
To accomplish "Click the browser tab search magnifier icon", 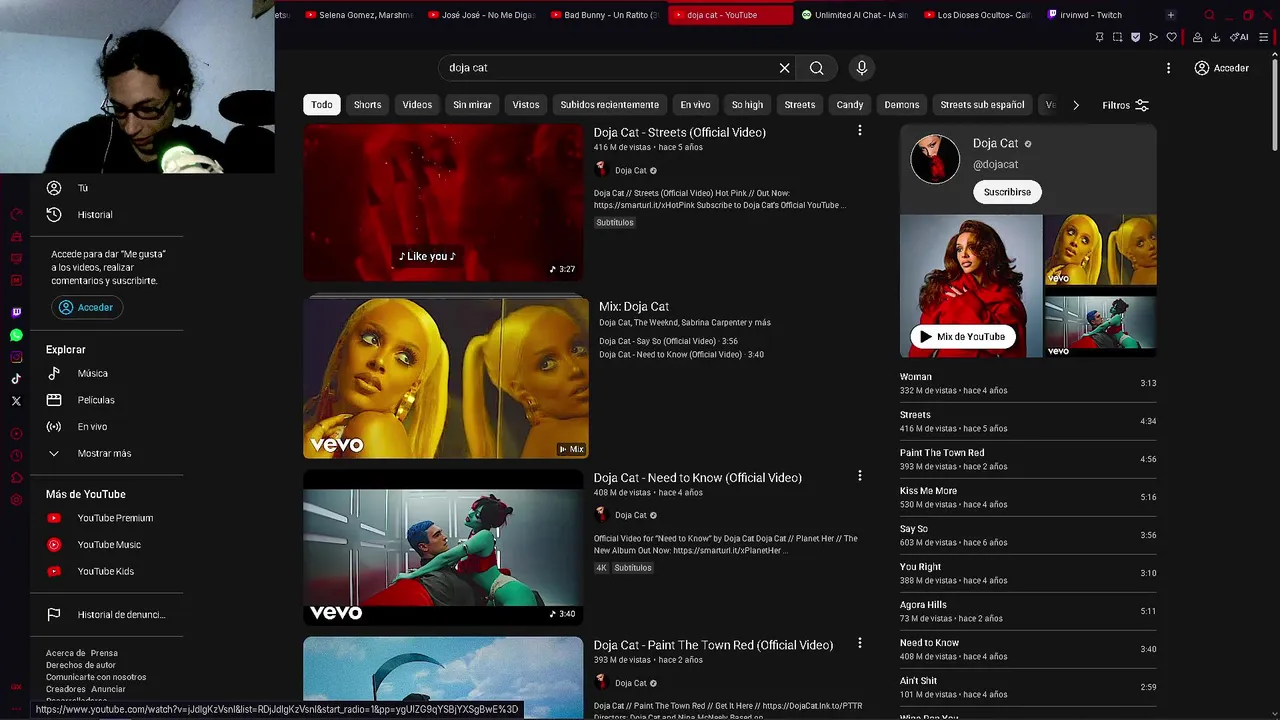I will click(1209, 15).
